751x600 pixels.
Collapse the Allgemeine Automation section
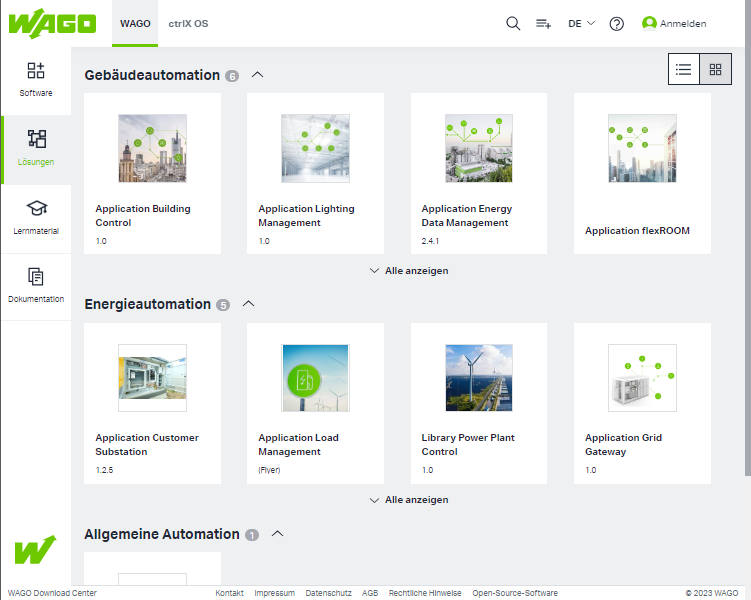[278, 533]
